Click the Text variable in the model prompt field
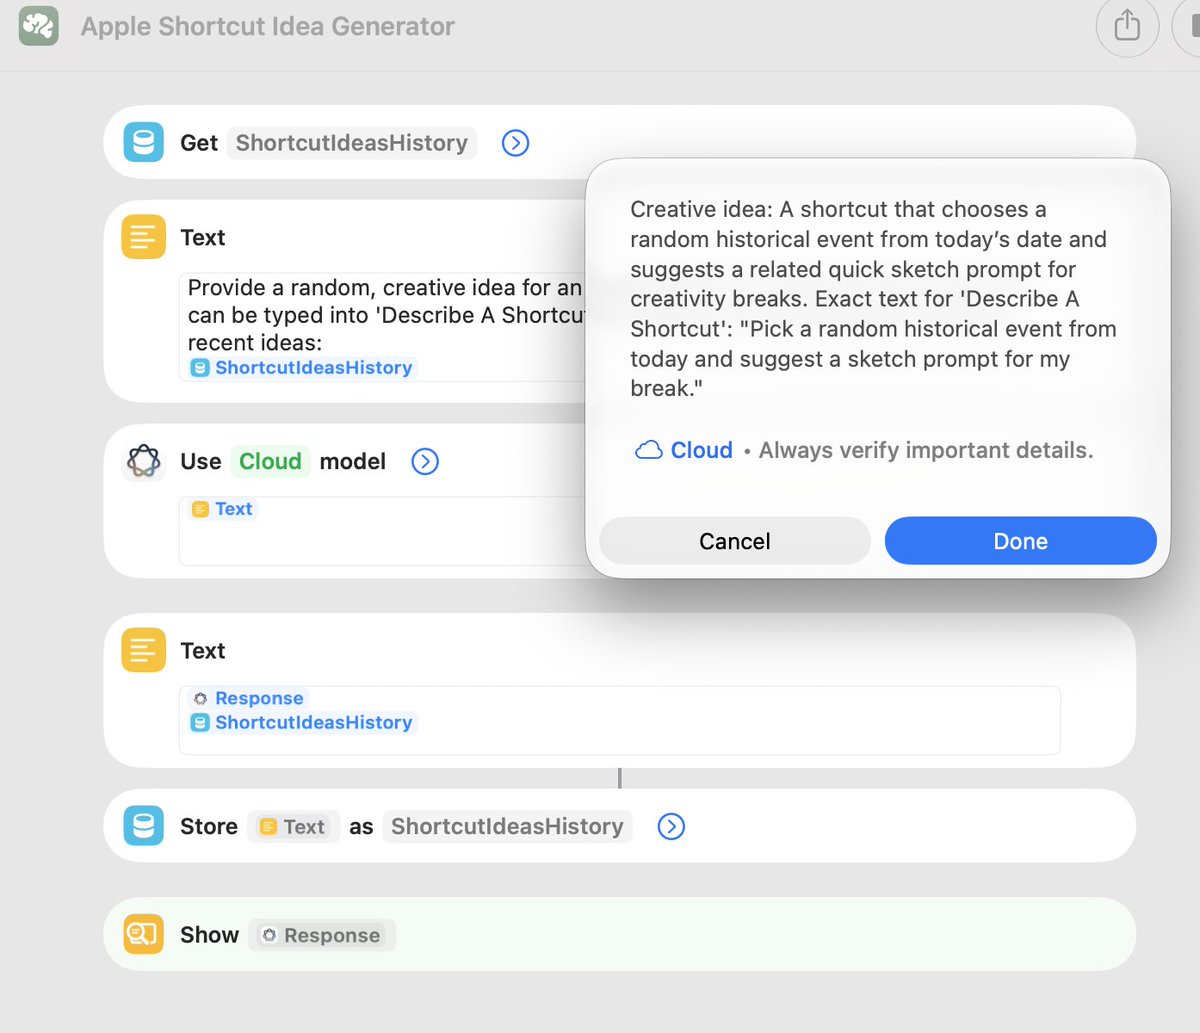The image size is (1200, 1033). coord(223,509)
